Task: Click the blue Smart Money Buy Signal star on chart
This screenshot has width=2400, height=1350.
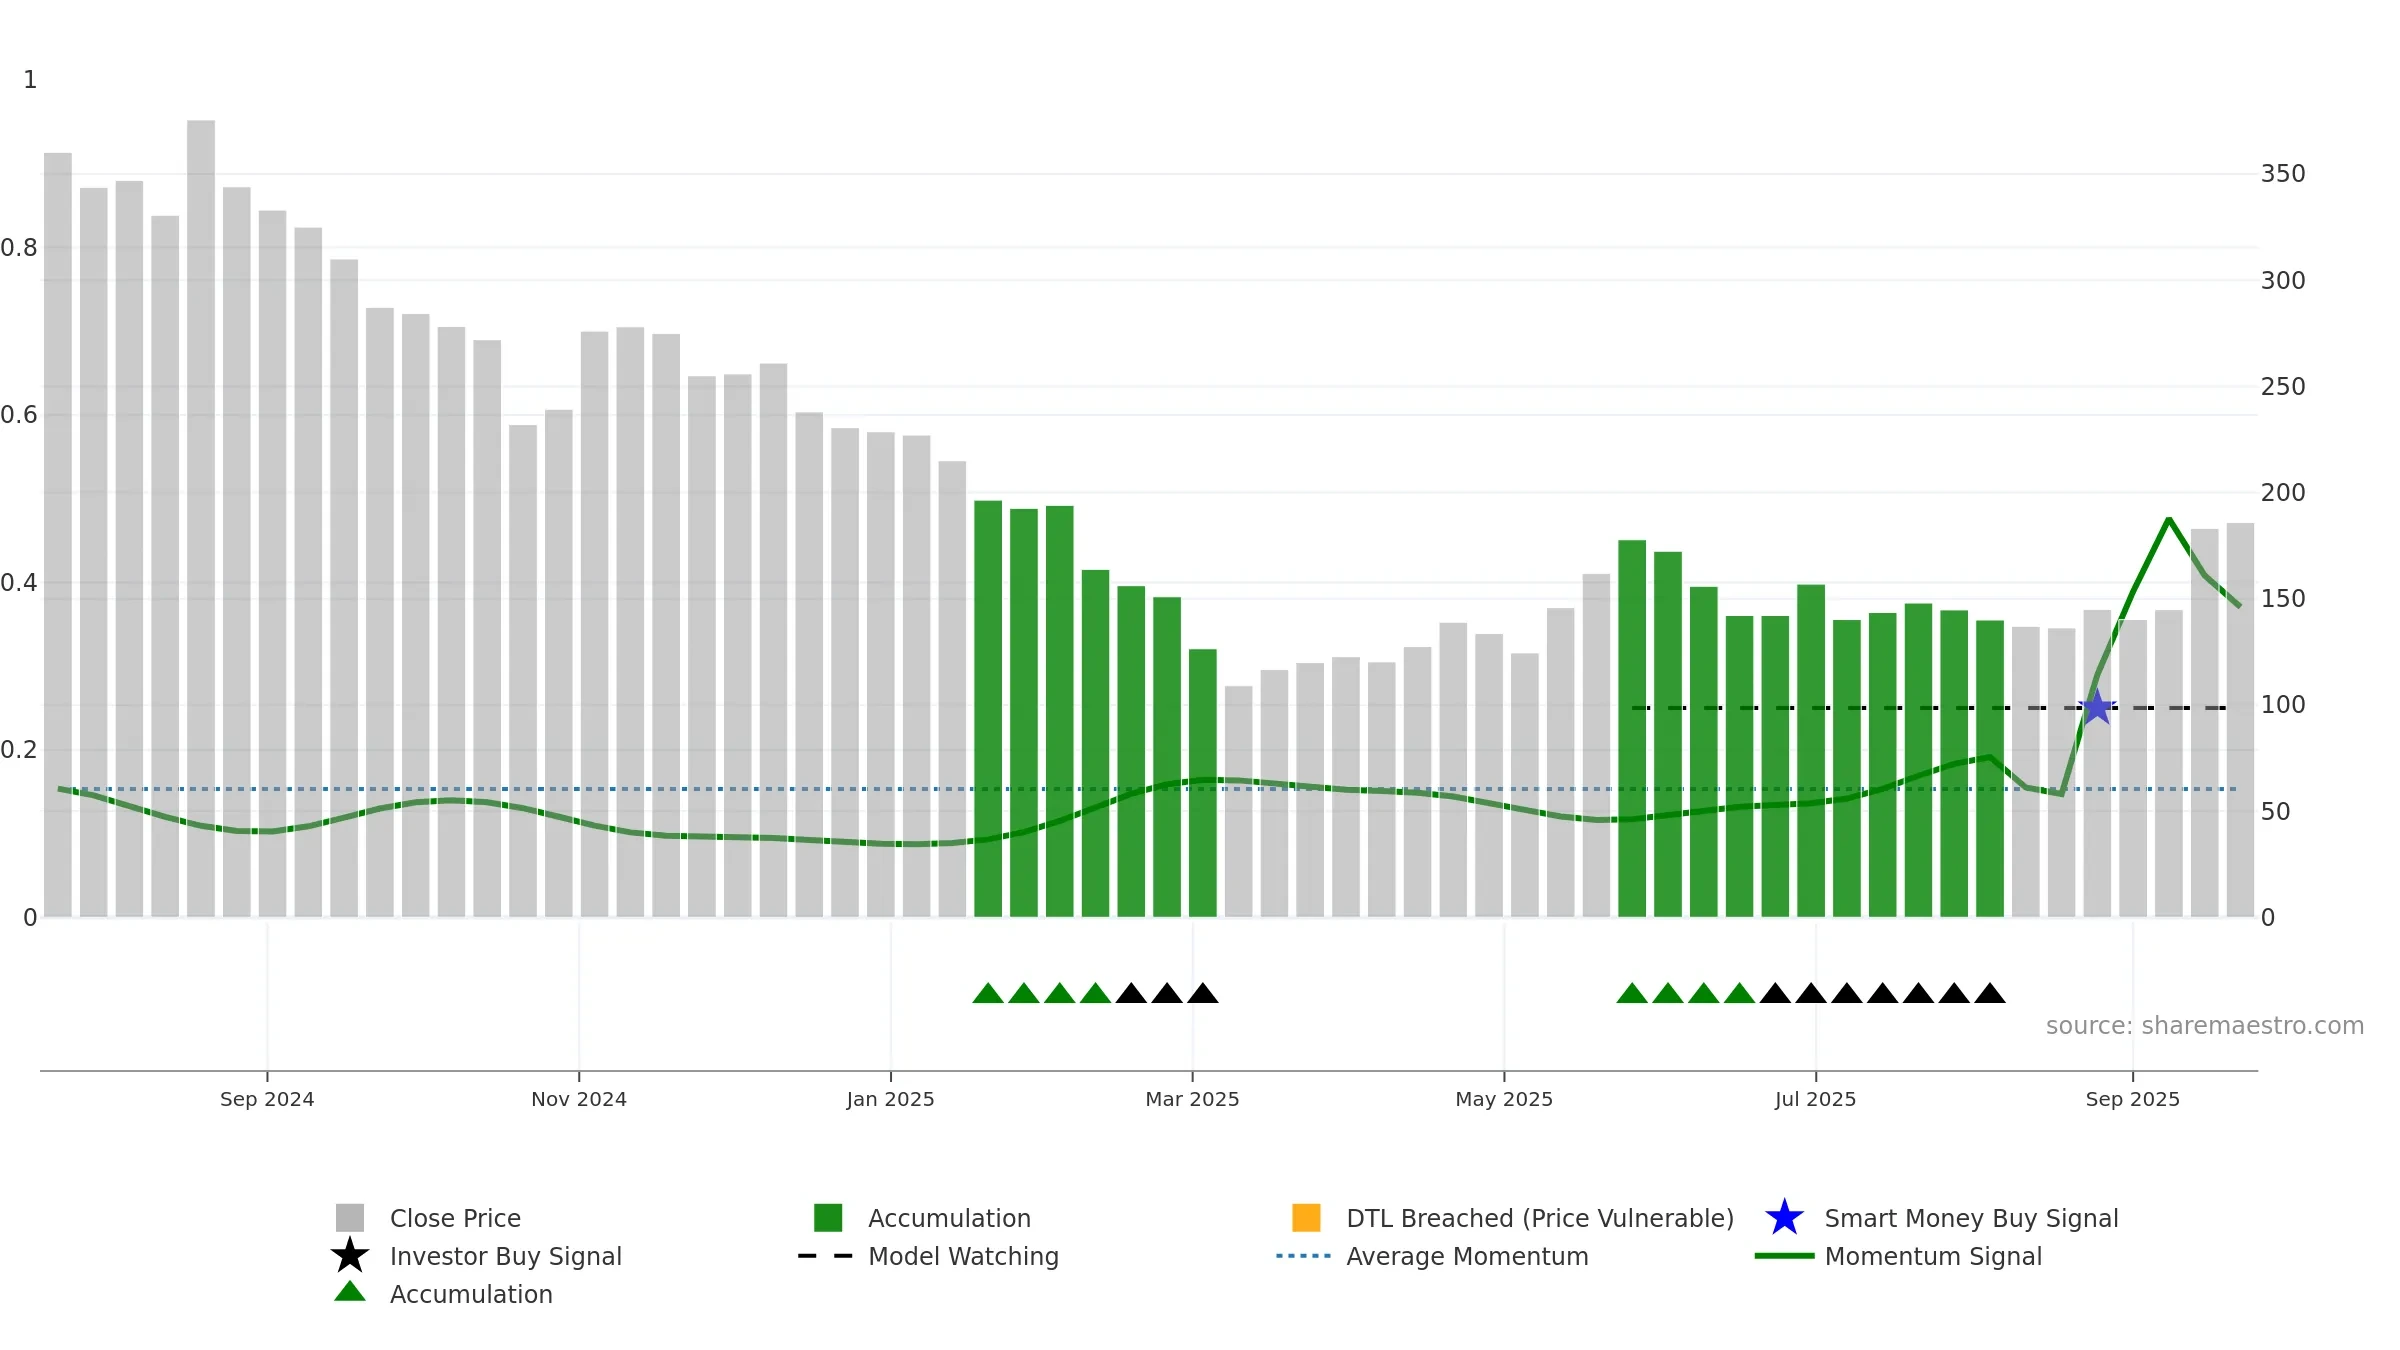Action: pos(2097,708)
